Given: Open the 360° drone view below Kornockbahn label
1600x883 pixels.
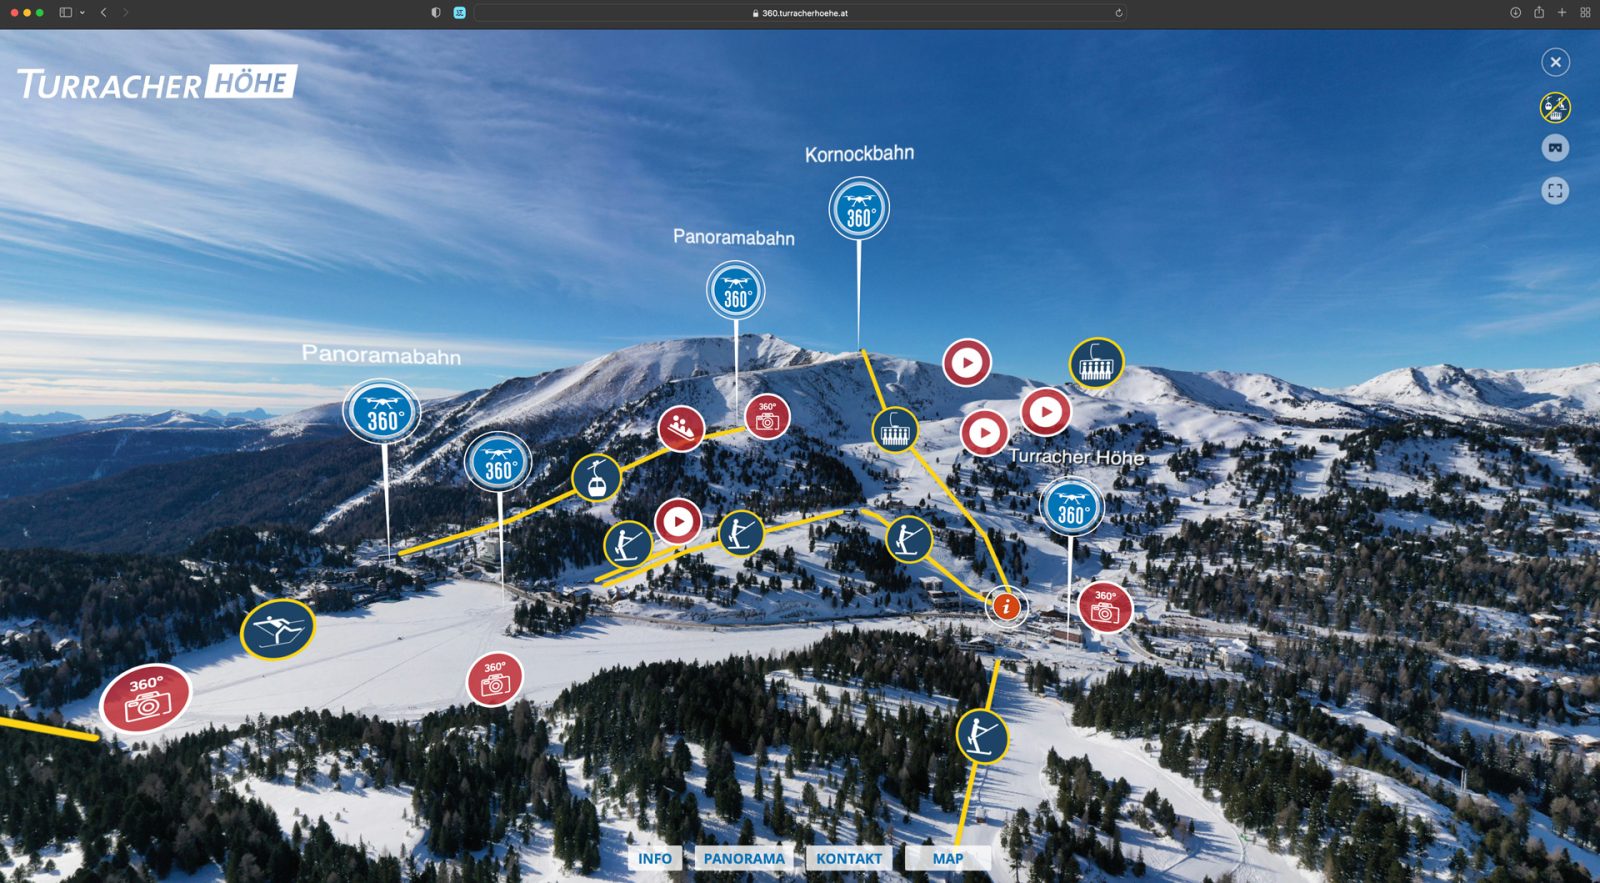Looking at the screenshot, I should coord(859,209).
